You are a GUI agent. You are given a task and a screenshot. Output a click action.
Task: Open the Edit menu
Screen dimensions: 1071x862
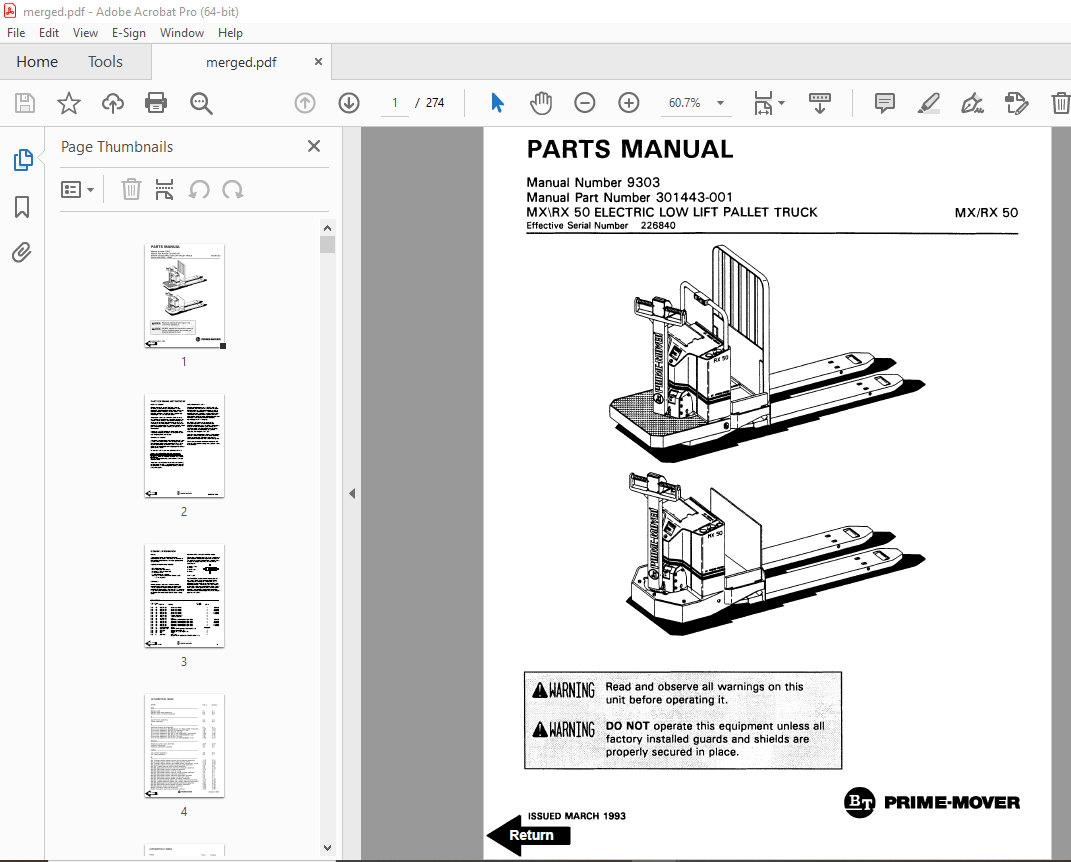pos(48,33)
